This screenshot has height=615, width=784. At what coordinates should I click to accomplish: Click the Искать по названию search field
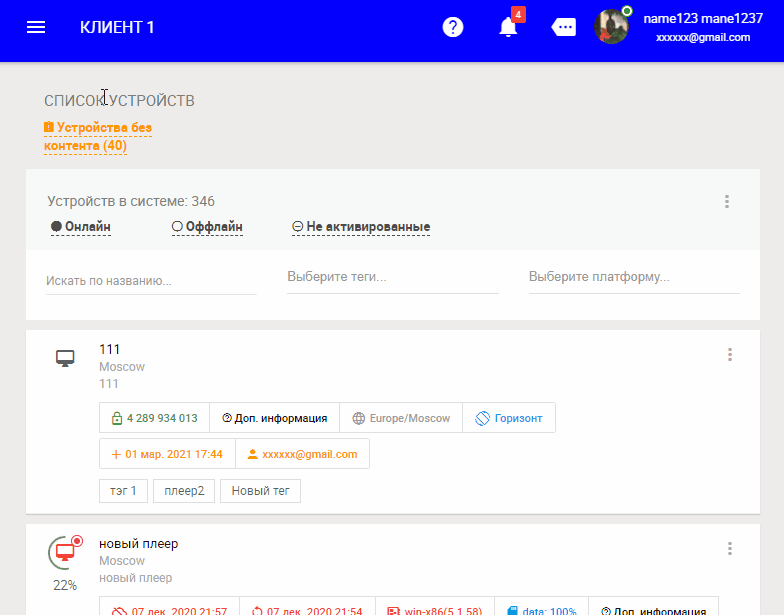(150, 281)
